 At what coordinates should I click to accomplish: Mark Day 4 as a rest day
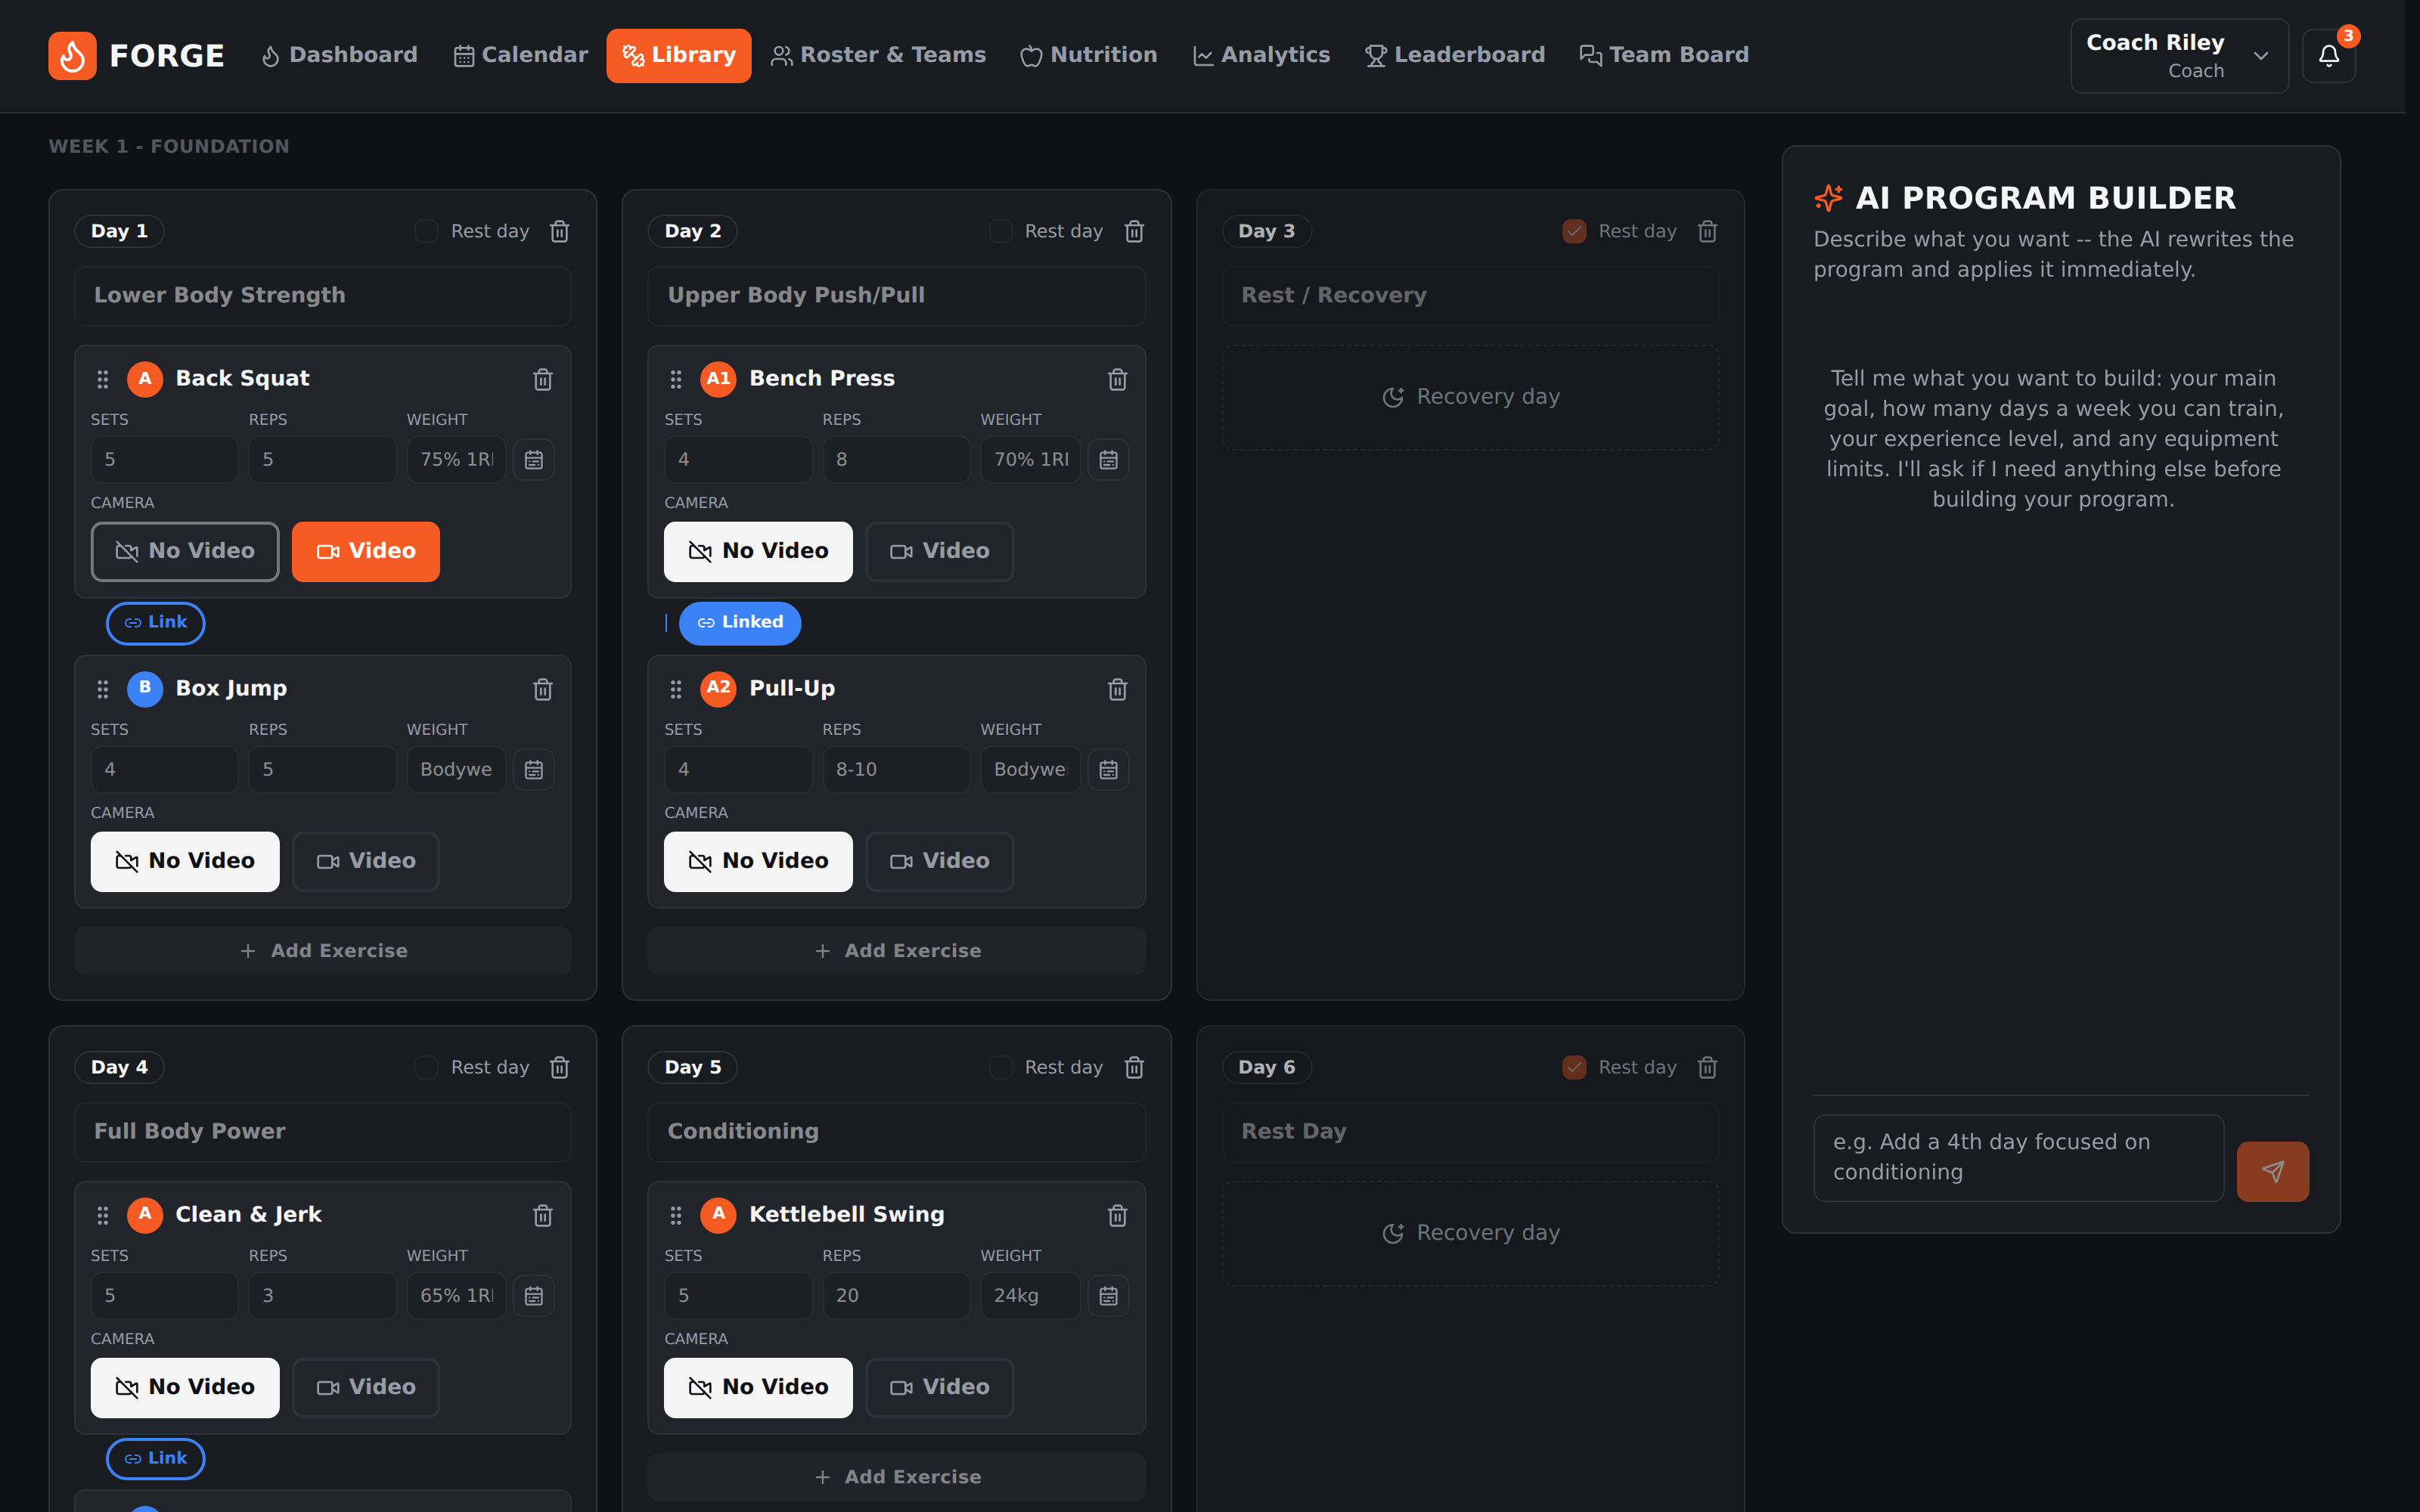[427, 1067]
